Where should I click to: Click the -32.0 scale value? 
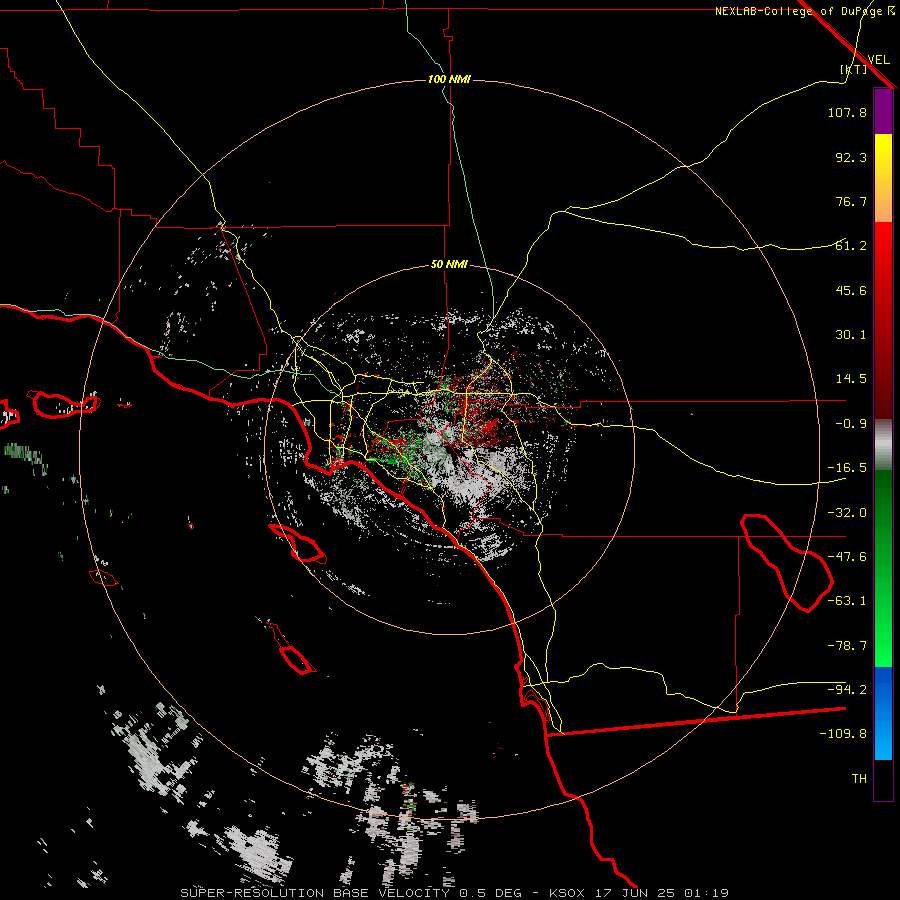pyautogui.click(x=847, y=513)
